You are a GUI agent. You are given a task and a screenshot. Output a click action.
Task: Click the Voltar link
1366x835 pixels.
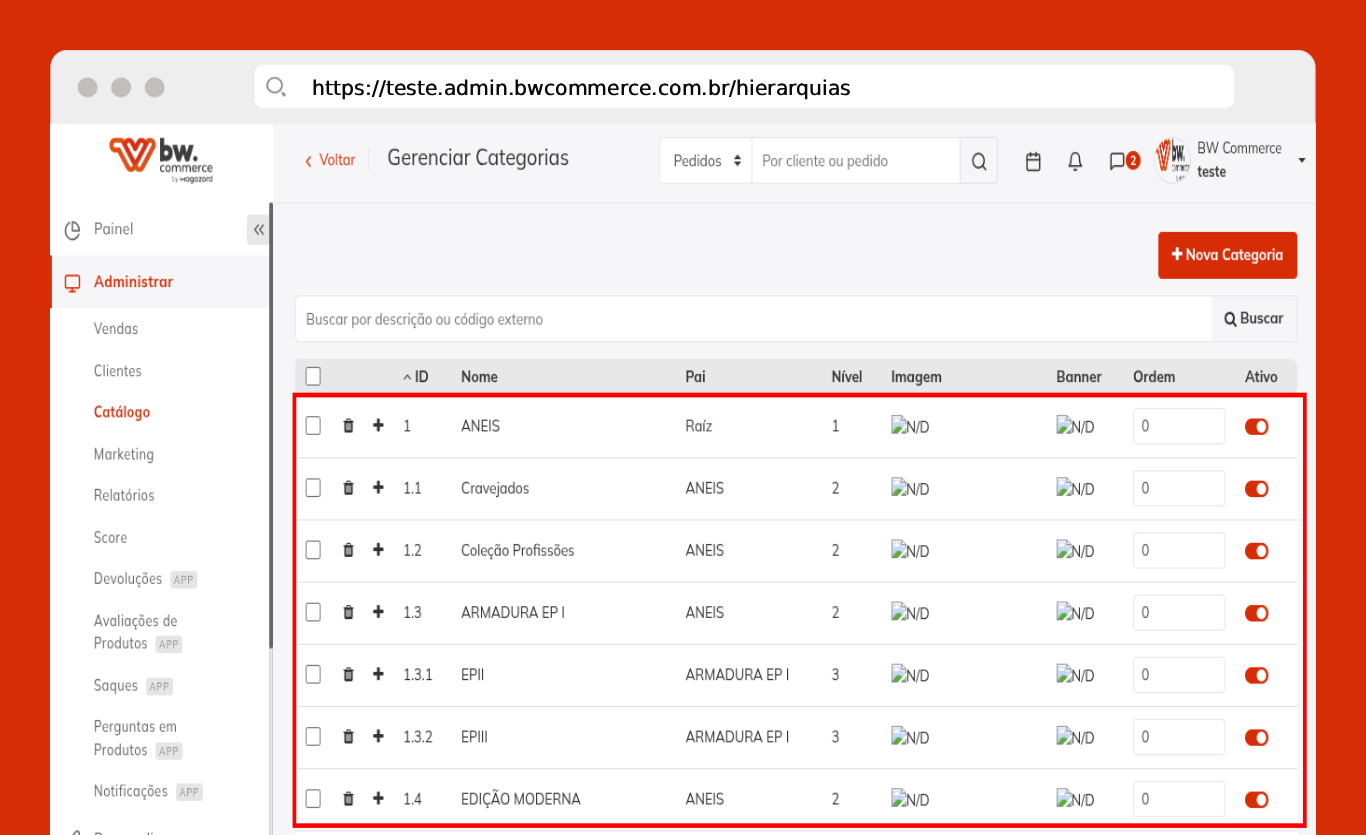[330, 160]
